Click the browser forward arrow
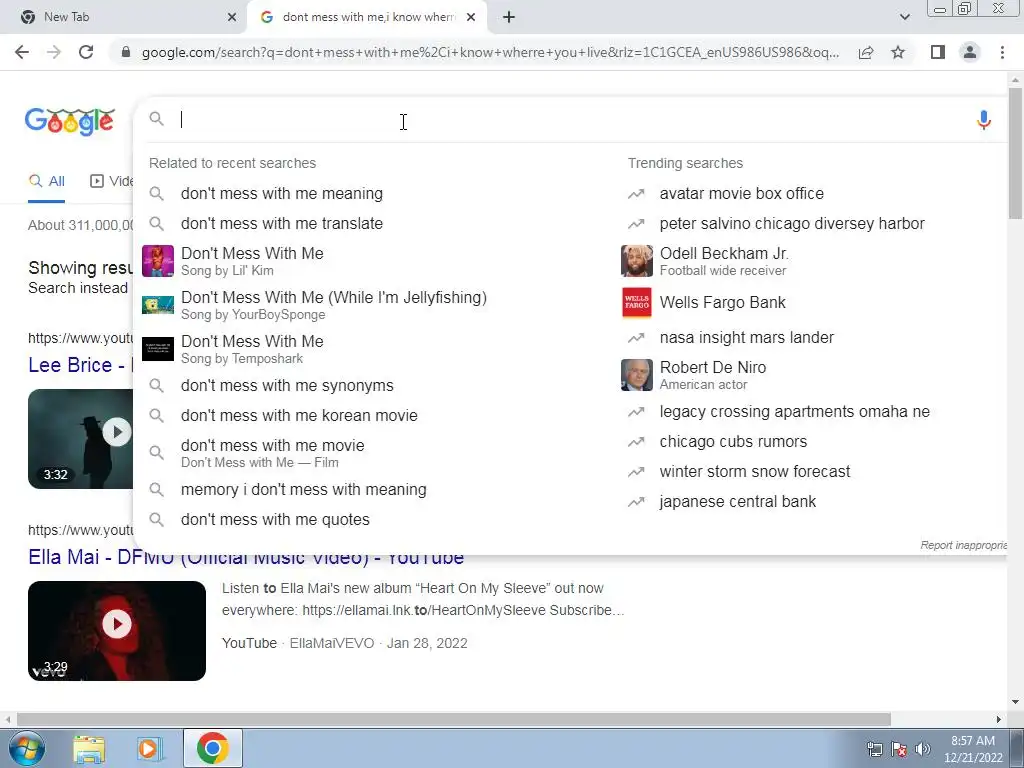The height and width of the screenshot is (768, 1024). 54,52
